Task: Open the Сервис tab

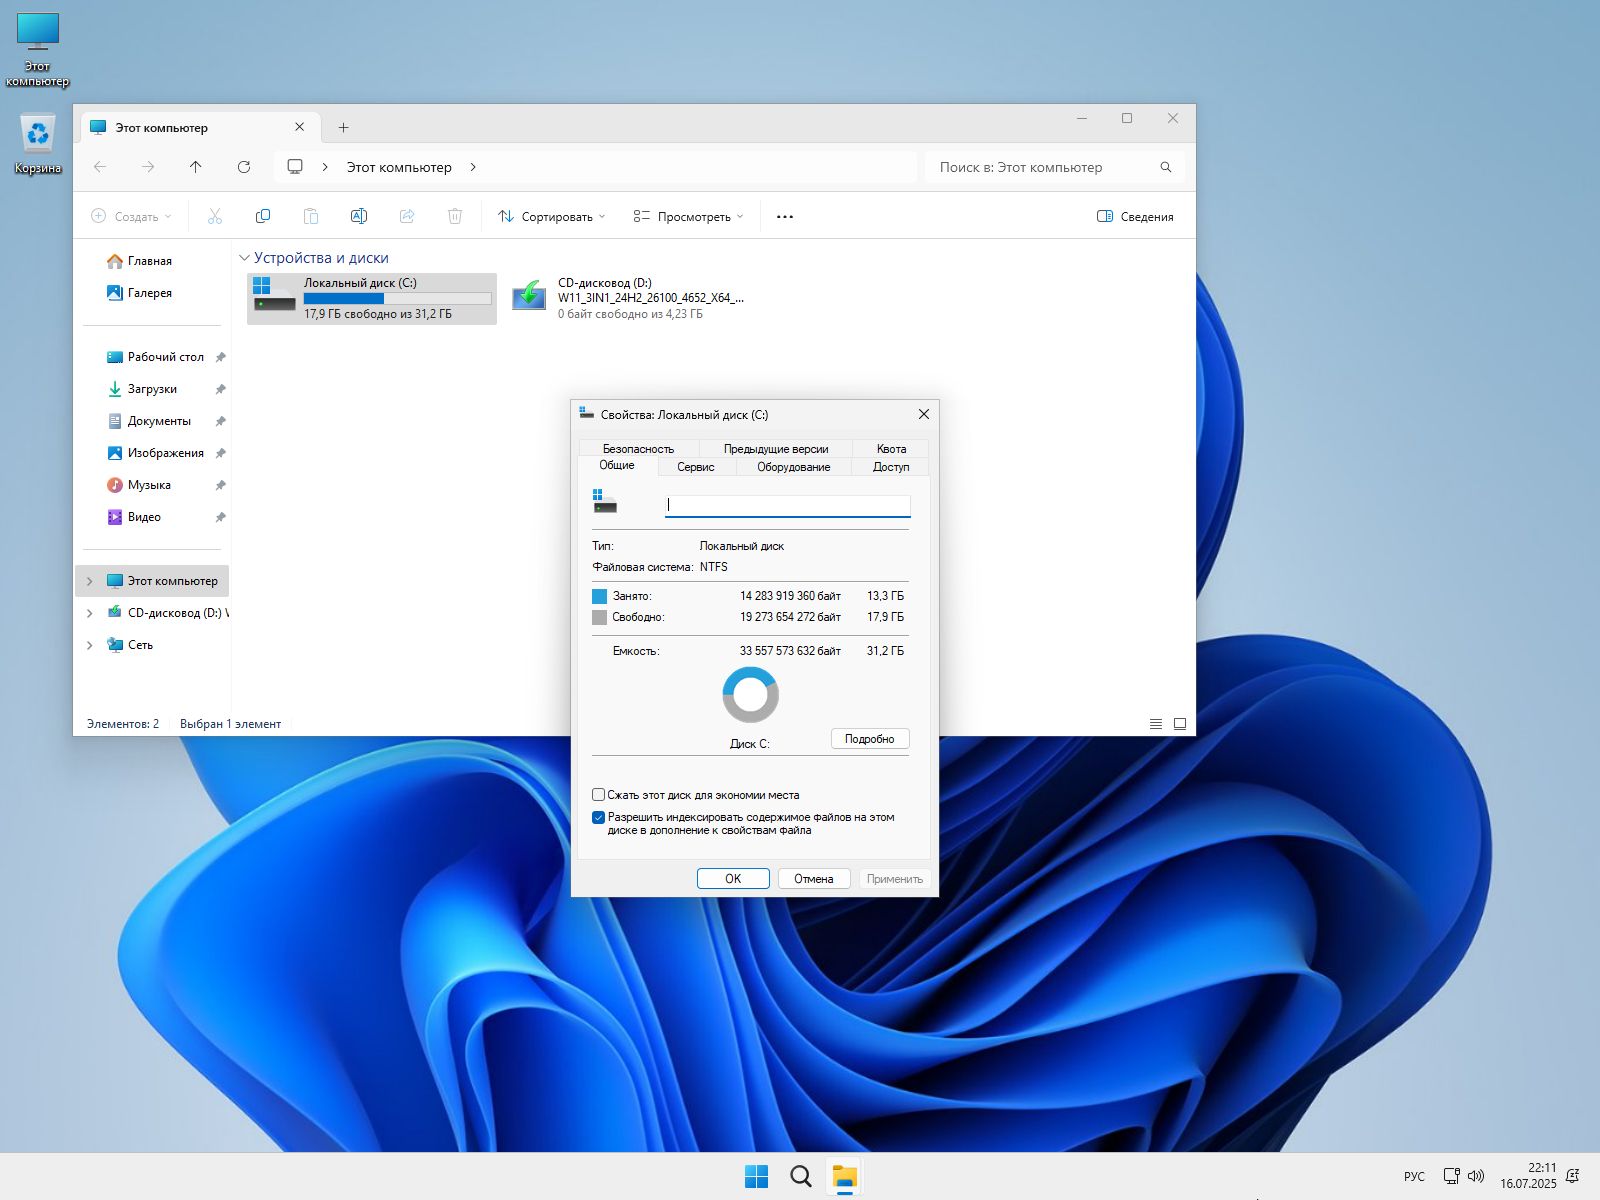Action: [696, 467]
